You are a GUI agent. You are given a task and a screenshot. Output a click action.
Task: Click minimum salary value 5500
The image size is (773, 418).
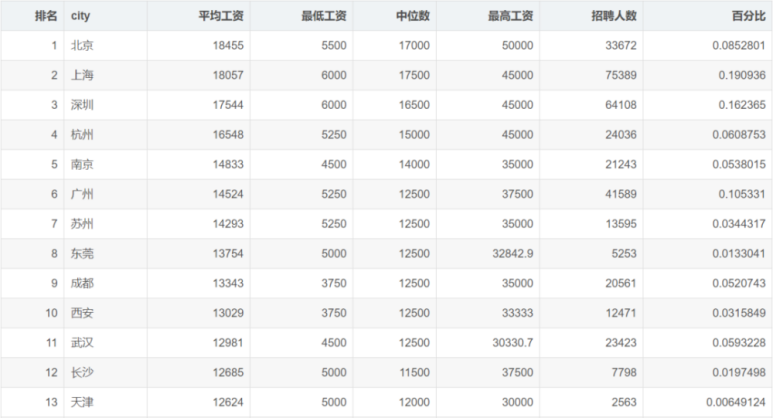[334, 45]
